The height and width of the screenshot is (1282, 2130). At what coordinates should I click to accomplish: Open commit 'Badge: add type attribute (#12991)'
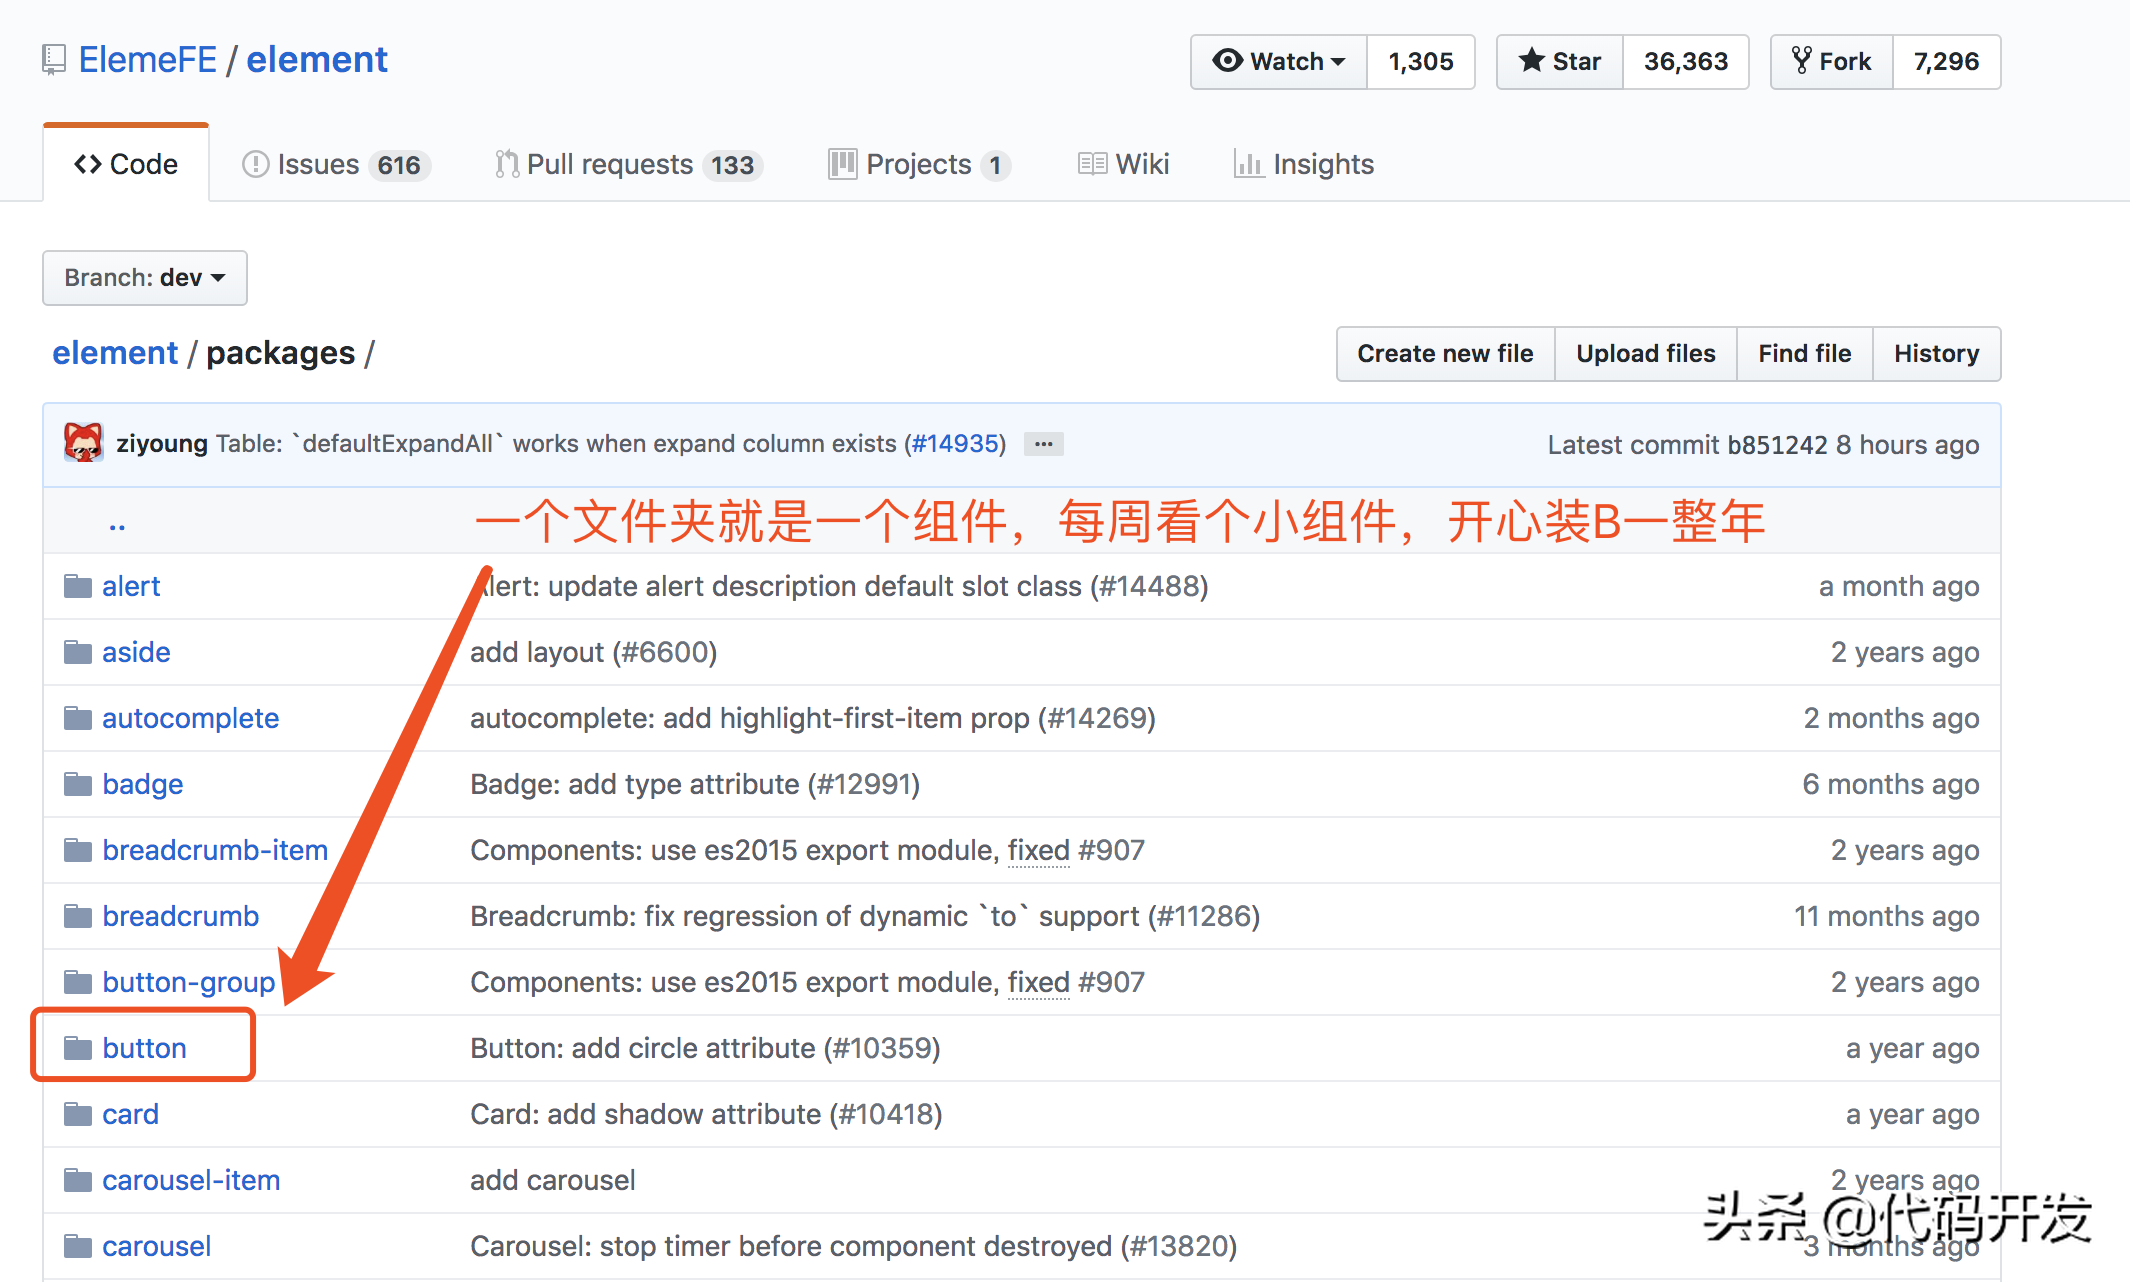695,784
